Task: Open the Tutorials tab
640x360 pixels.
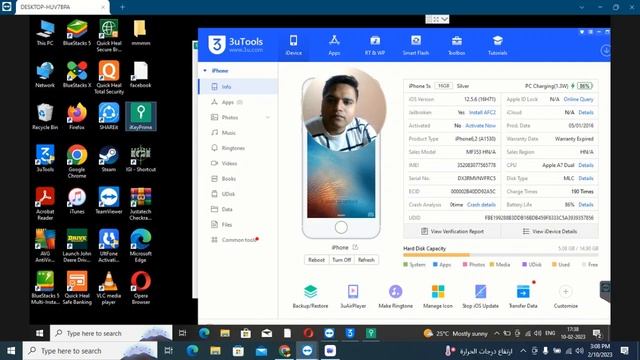Action: tap(497, 45)
